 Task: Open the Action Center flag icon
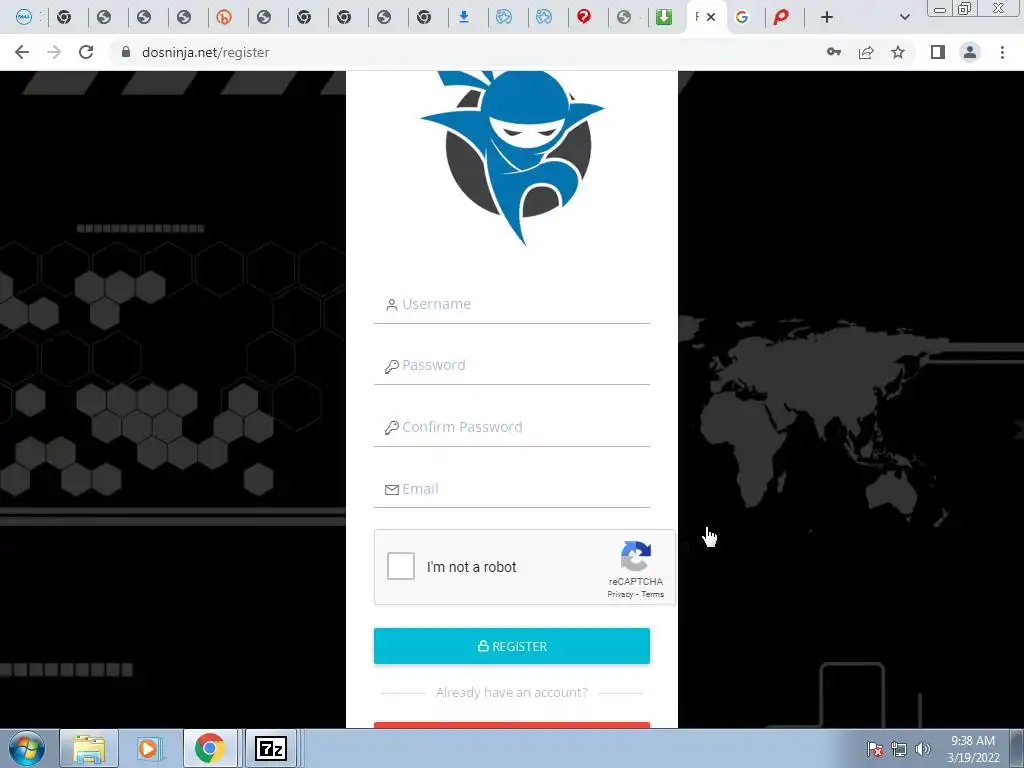point(875,749)
